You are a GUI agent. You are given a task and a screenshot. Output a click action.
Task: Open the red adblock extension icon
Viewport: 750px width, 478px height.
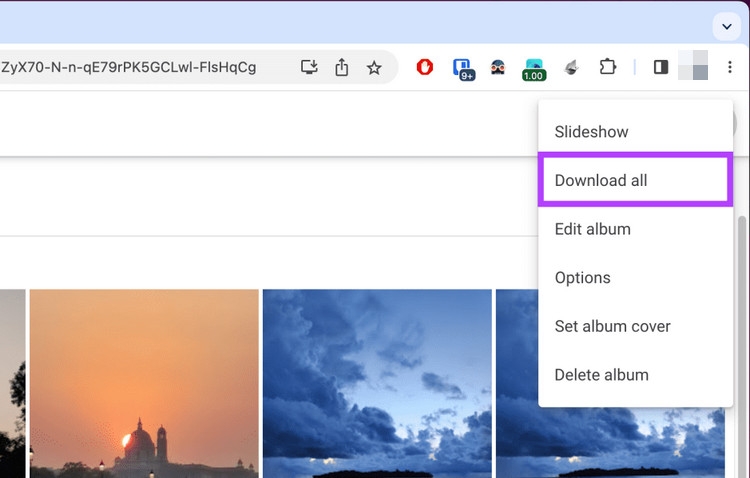click(x=425, y=67)
